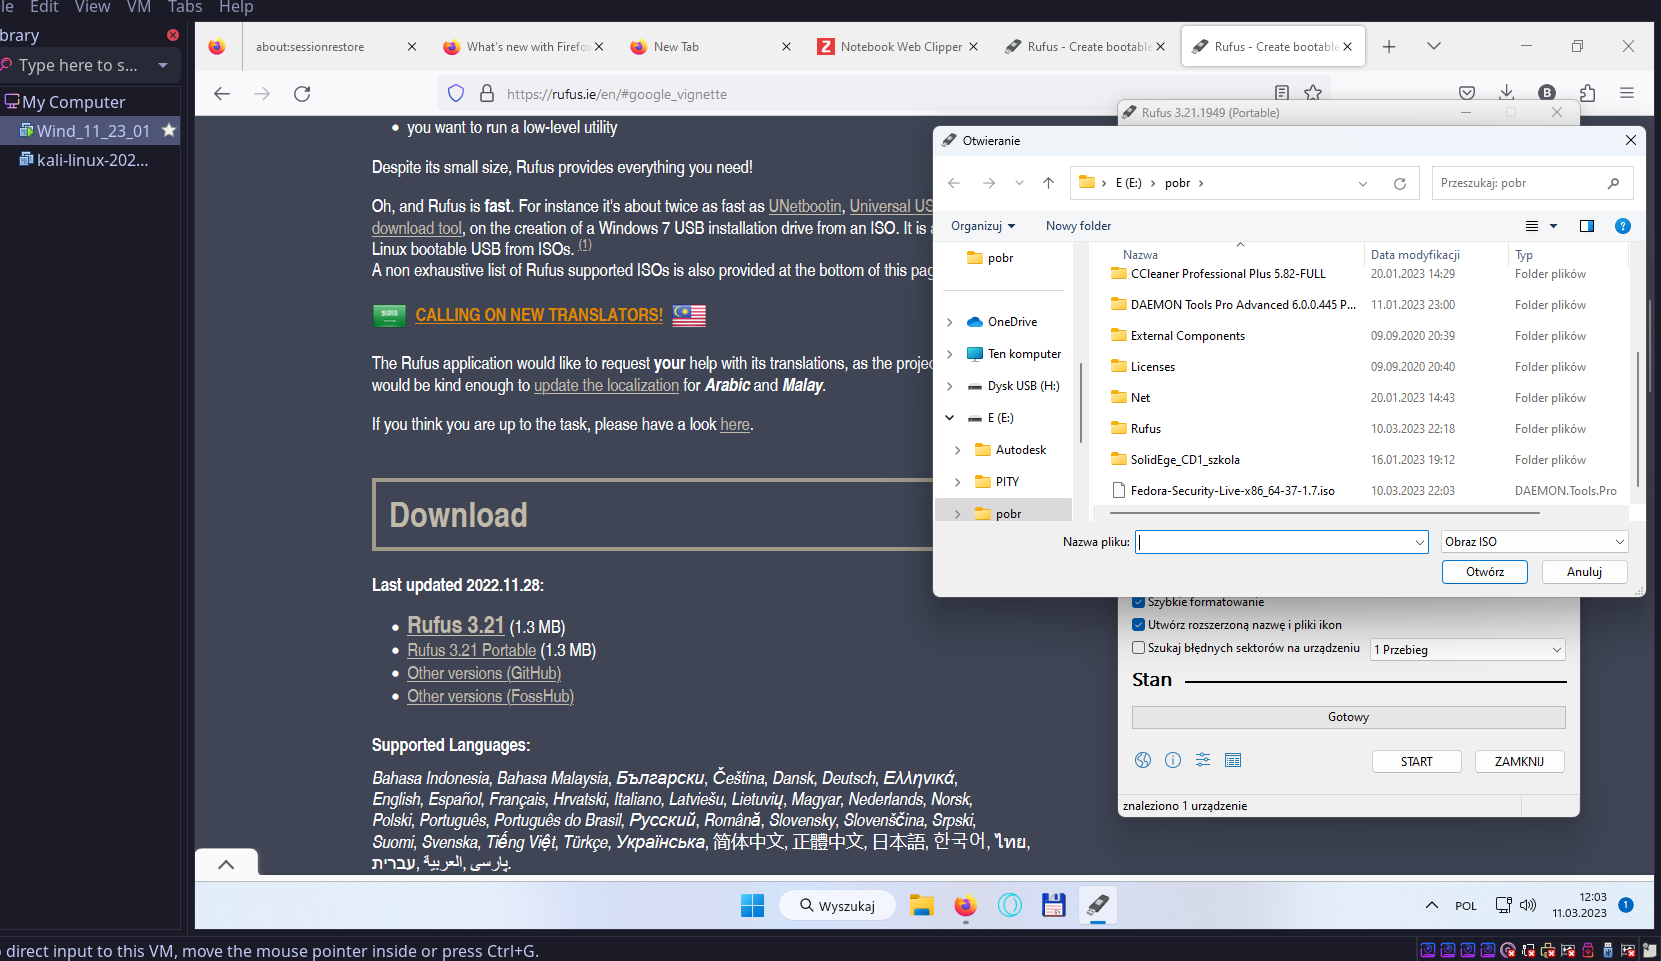Image resolution: width=1661 pixels, height=961 pixels.
Task: Open the Edit menu
Action: (x=44, y=7)
